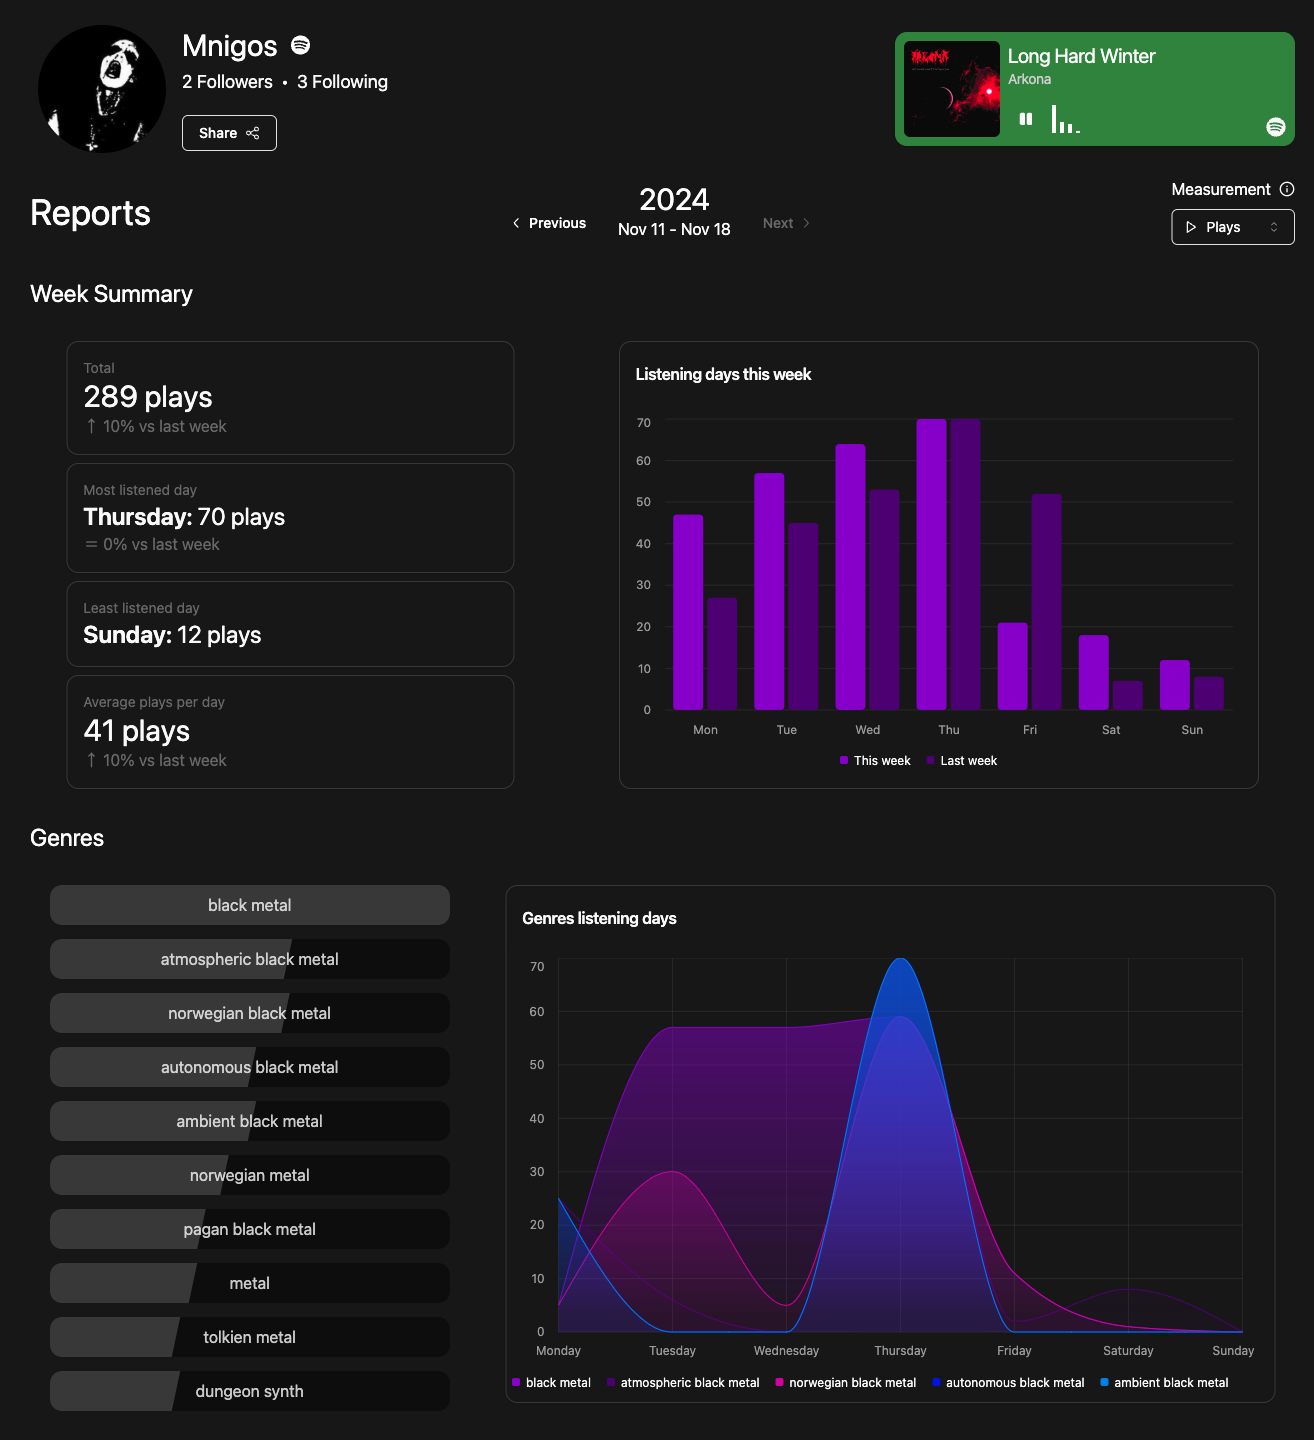Click the Average 41 plays card
The width and height of the screenshot is (1314, 1440).
point(290,732)
